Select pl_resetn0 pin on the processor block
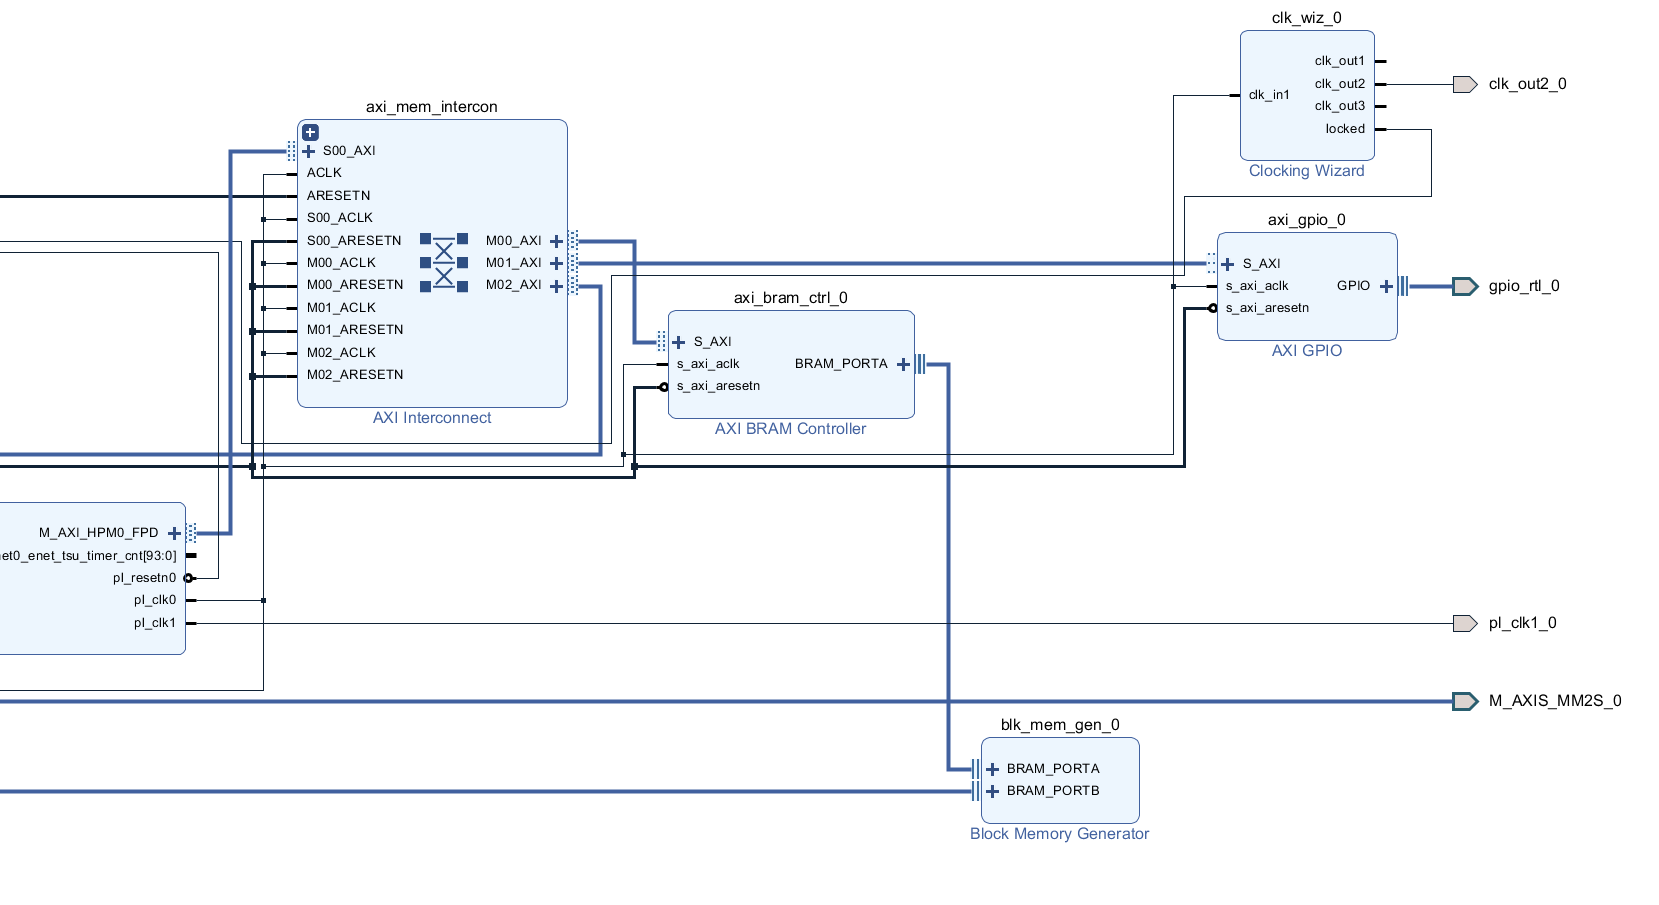1659x905 pixels. pos(144,578)
